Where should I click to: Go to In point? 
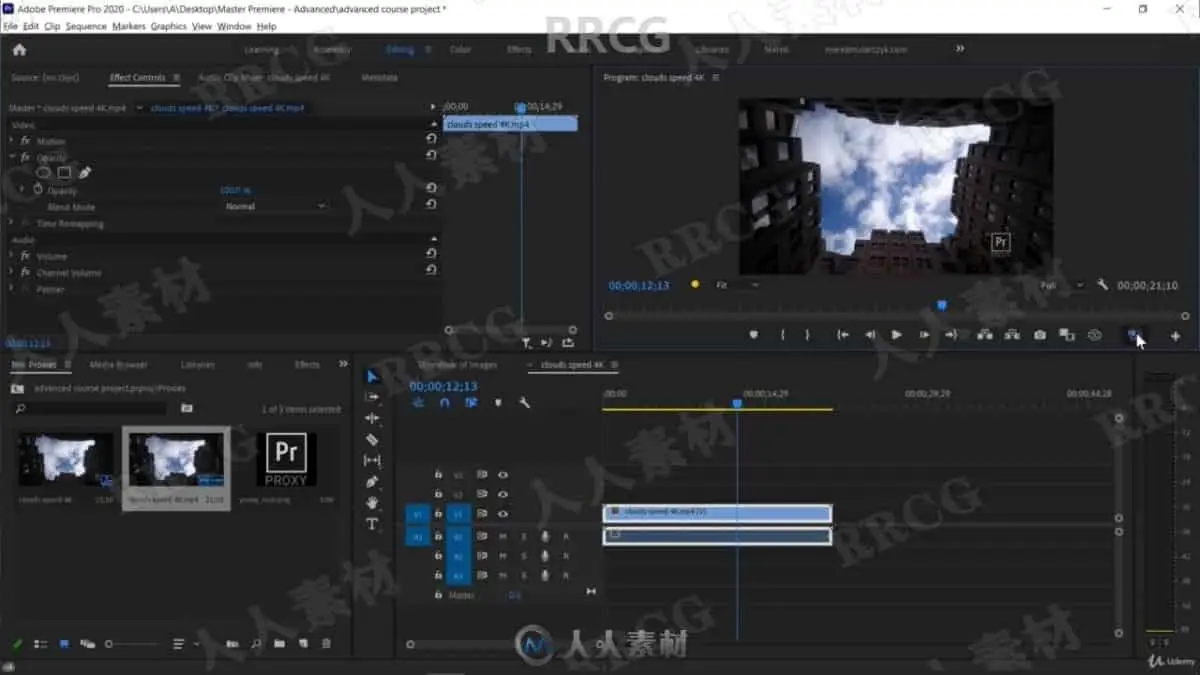coord(843,335)
